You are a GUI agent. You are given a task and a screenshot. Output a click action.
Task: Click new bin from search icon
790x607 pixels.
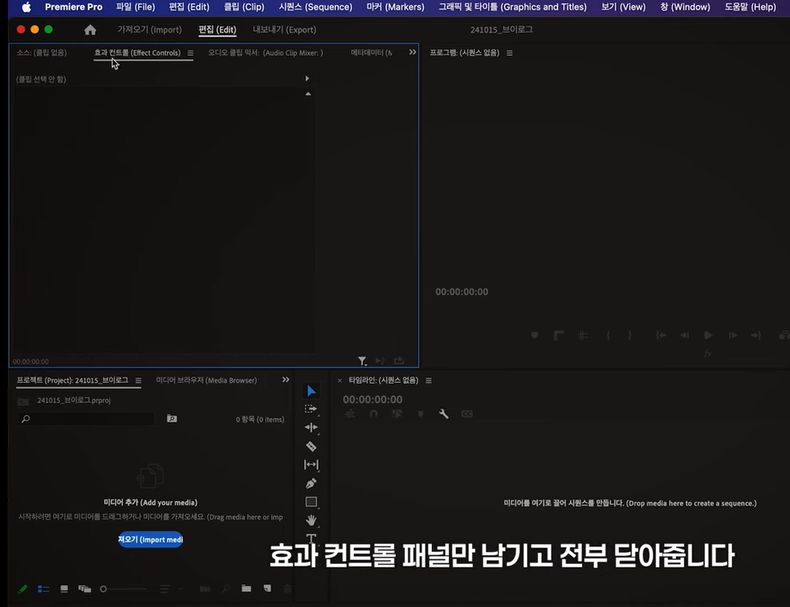[172, 419]
